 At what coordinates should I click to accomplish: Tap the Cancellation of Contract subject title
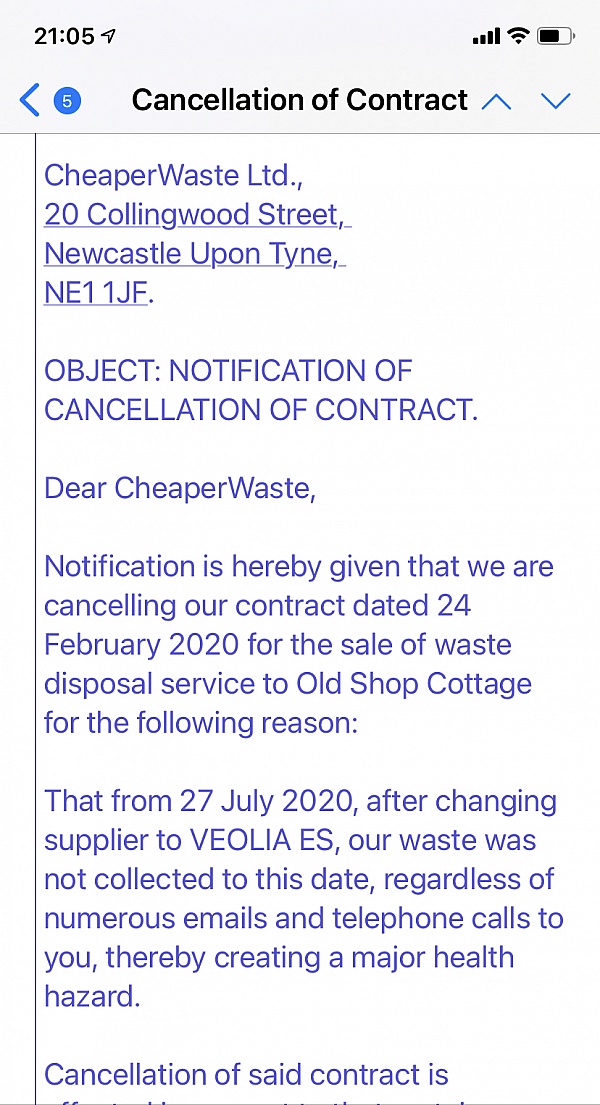[300, 100]
